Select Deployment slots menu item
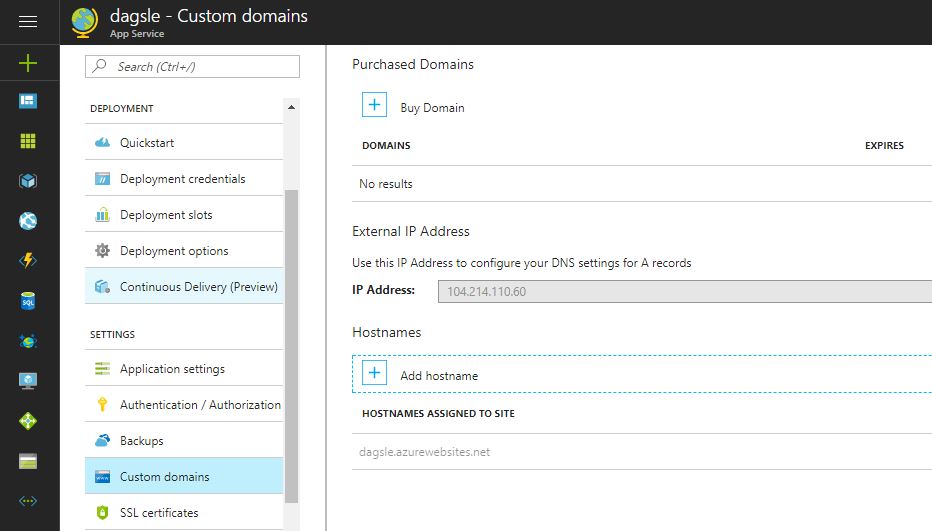This screenshot has height=531, width=932. click(x=166, y=215)
